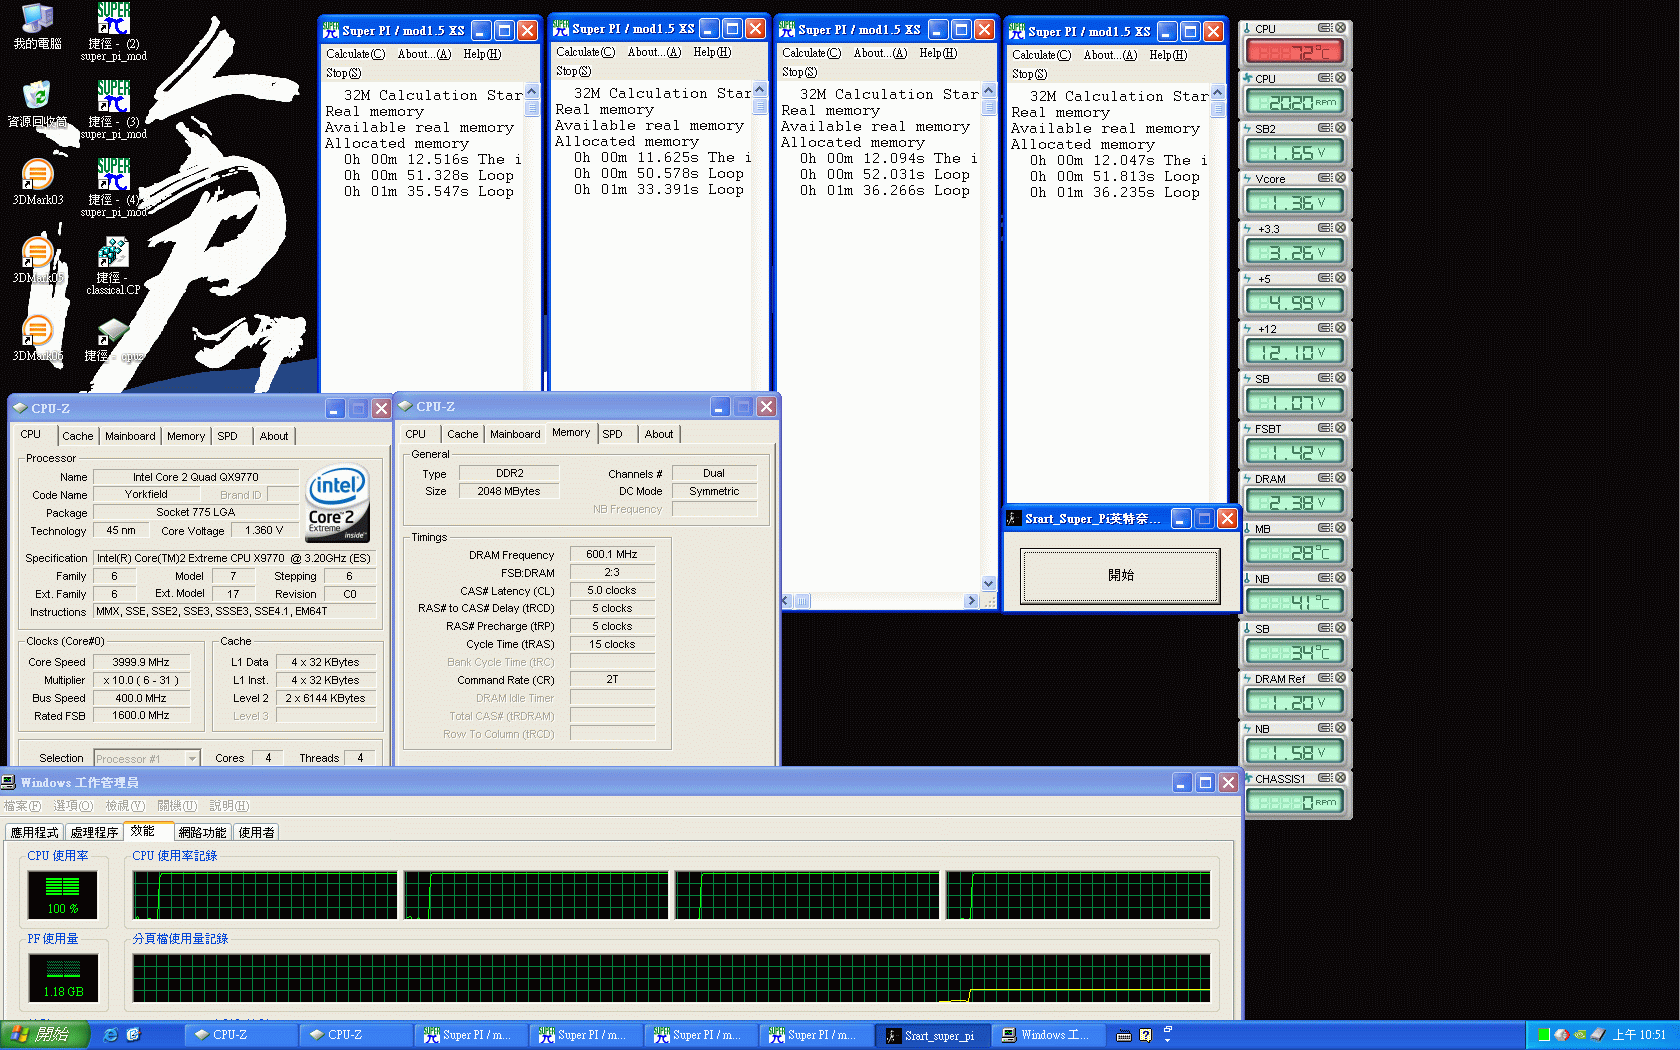Select the 捷徑 - (2) super_pi_mod shortcut
1680x1050 pixels.
tap(113, 31)
